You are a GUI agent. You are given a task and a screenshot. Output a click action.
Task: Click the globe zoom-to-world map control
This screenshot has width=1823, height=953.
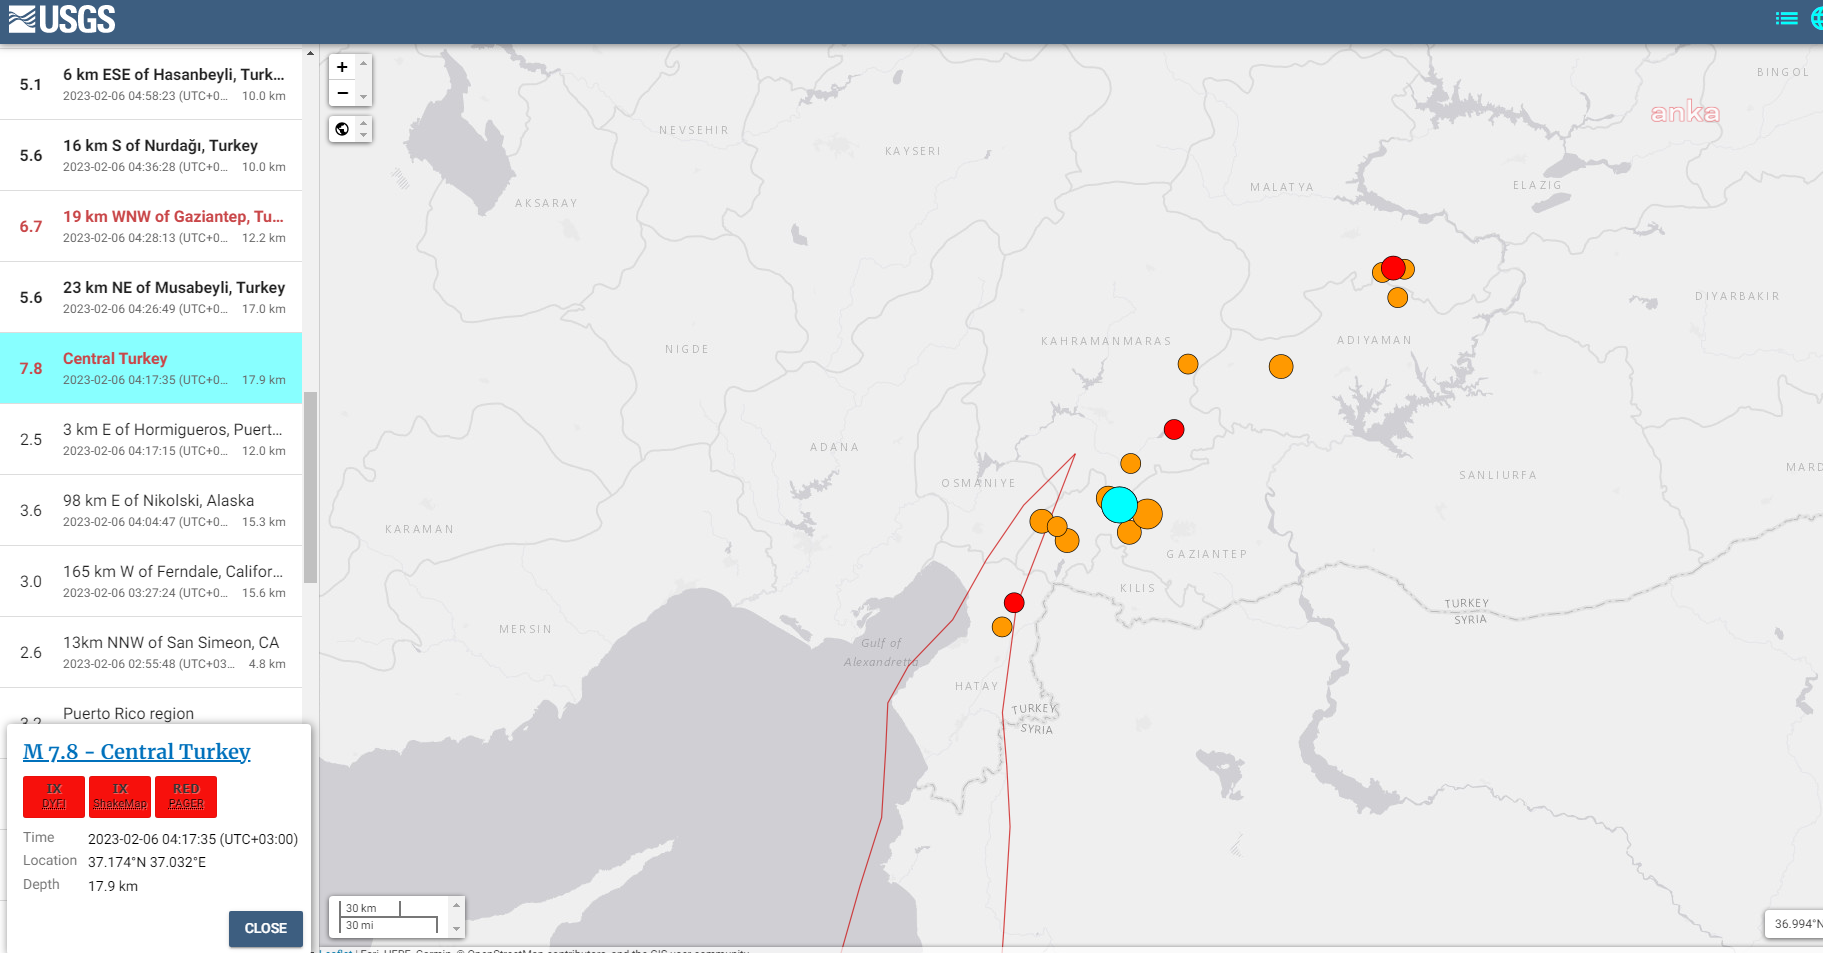pyautogui.click(x=342, y=129)
